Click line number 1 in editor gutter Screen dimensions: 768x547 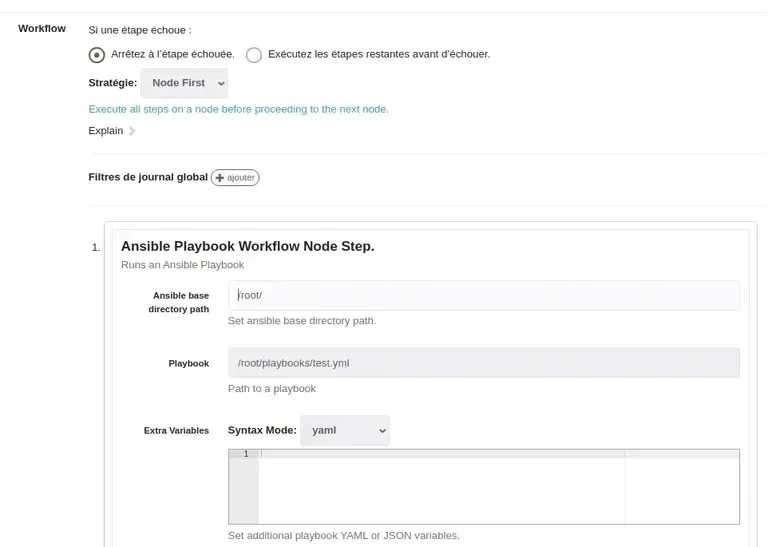pyautogui.click(x=245, y=454)
